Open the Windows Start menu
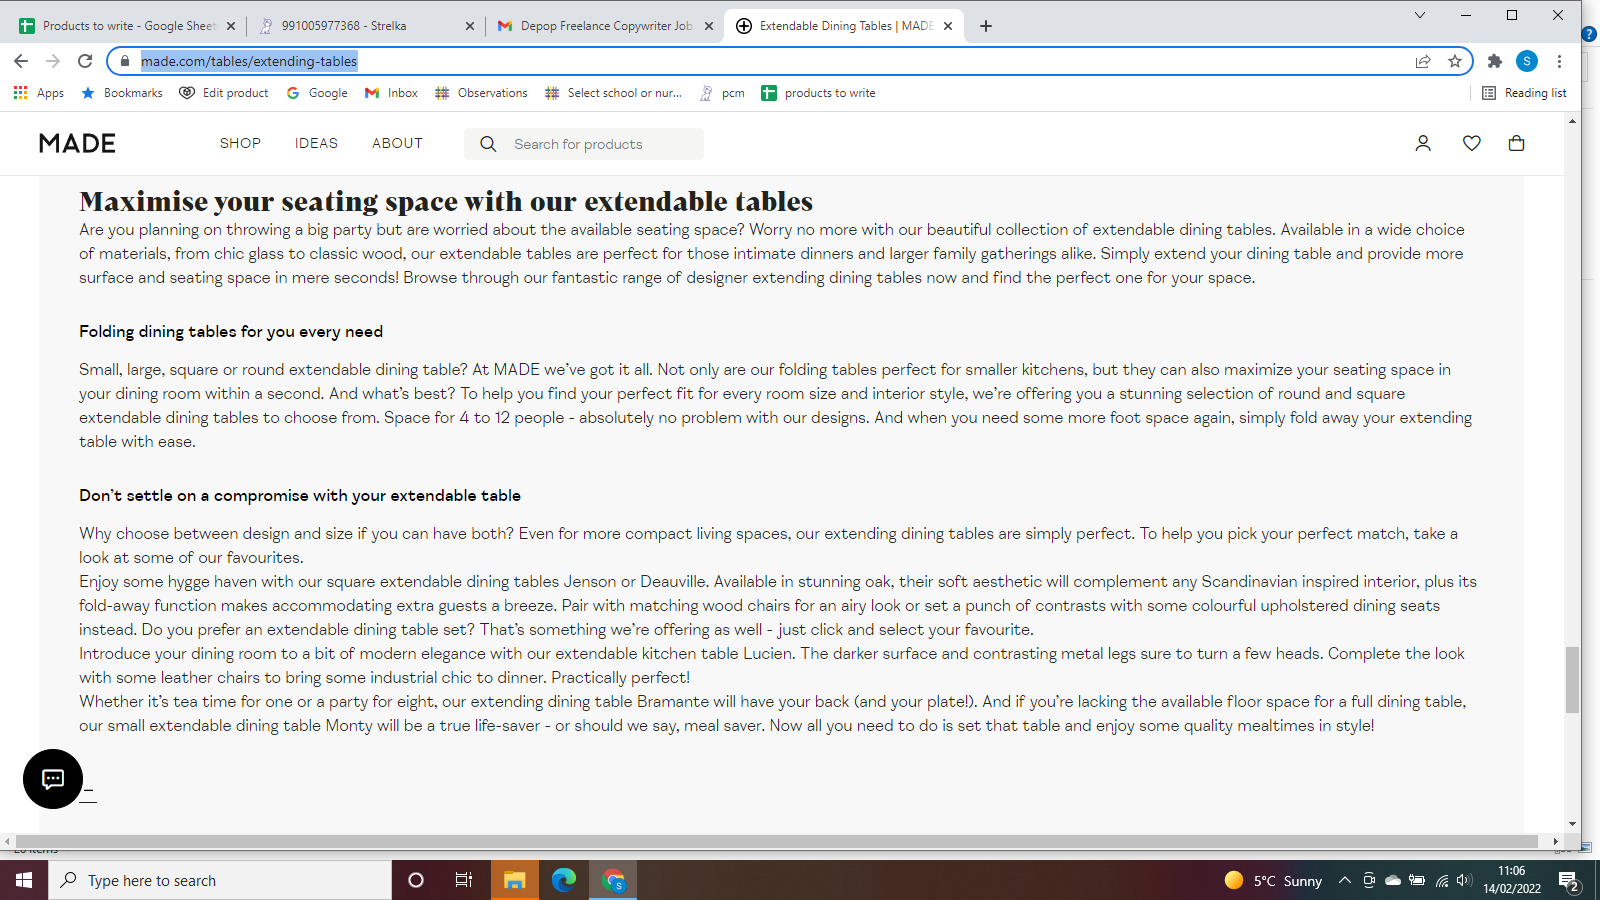 [24, 880]
